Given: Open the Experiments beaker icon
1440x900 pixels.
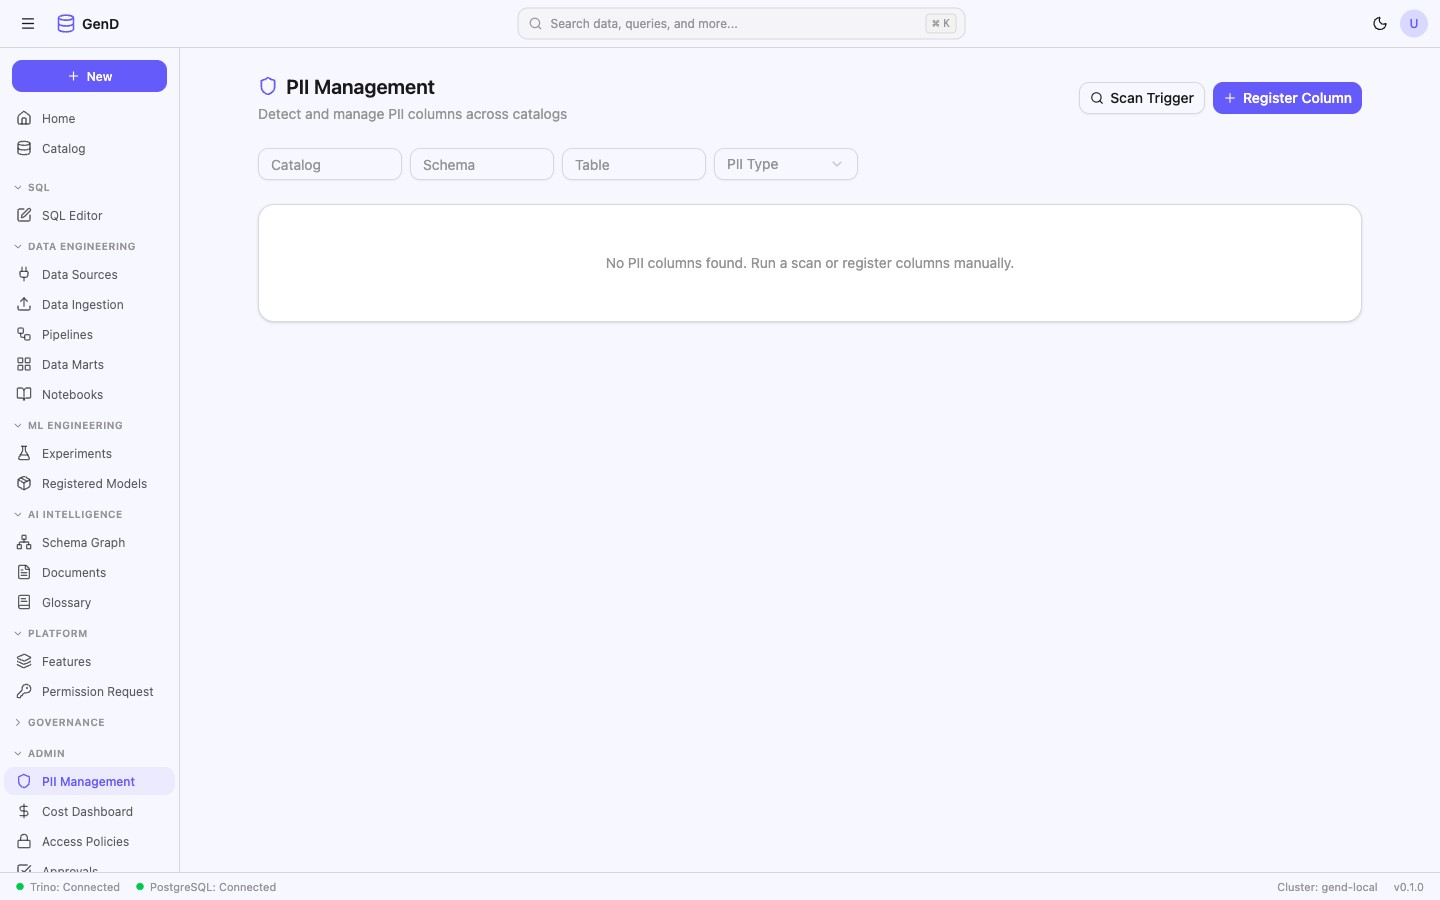Looking at the screenshot, I should click(x=24, y=453).
